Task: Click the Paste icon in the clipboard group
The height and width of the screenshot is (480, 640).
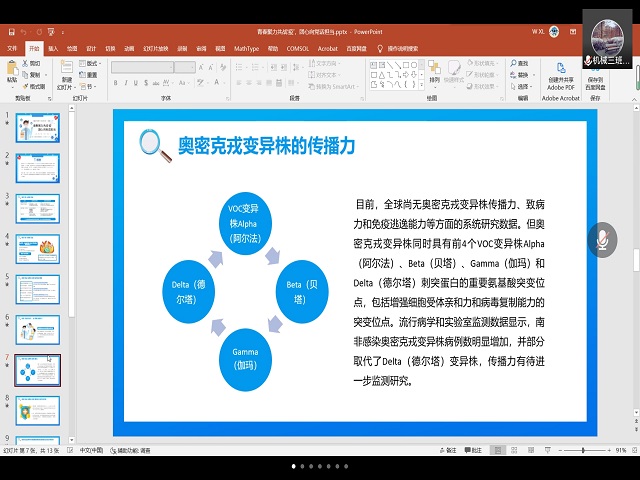Action: tap(12, 73)
